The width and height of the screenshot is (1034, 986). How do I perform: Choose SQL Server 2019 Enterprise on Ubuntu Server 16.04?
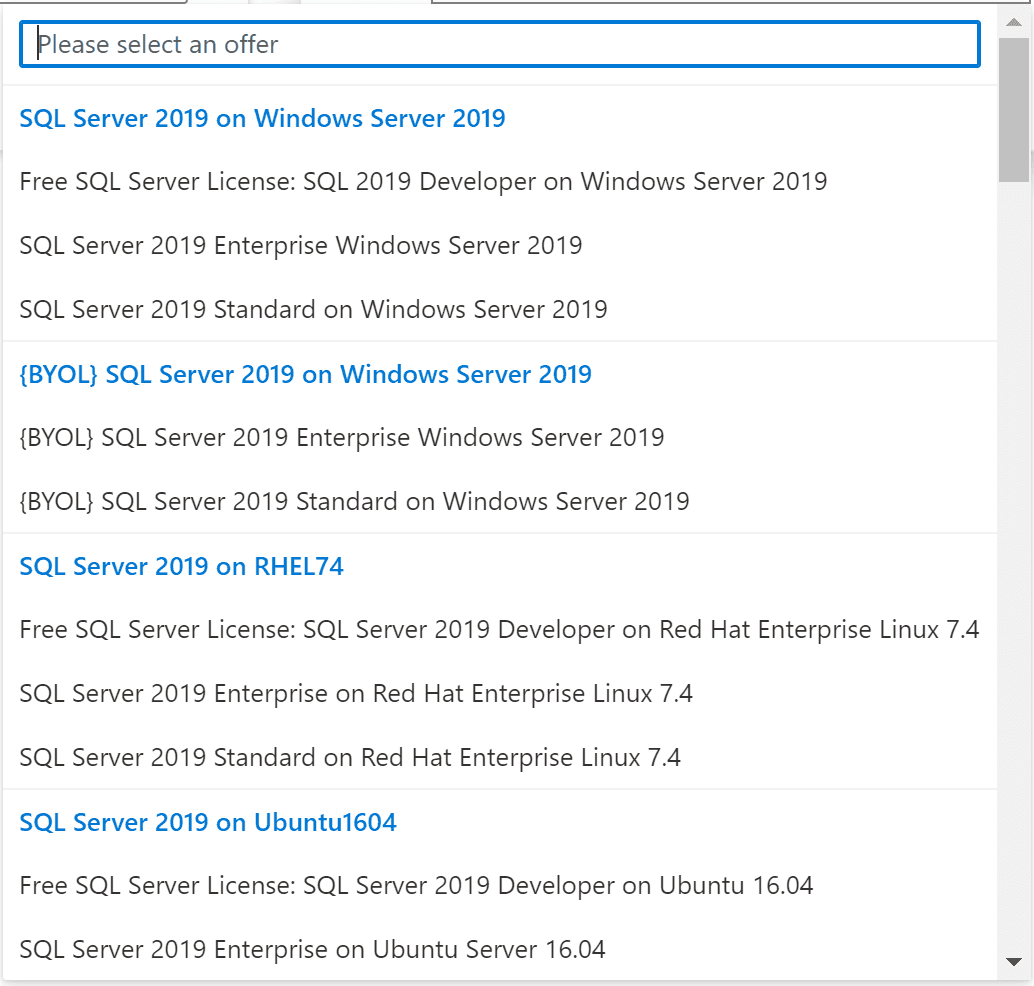click(312, 950)
